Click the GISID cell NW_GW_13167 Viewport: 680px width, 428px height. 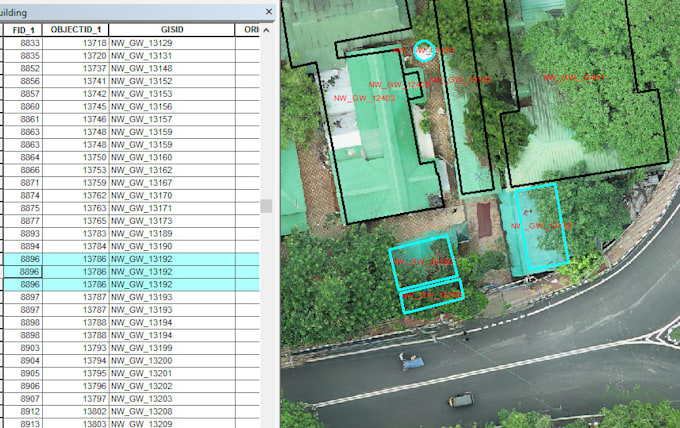click(x=172, y=183)
